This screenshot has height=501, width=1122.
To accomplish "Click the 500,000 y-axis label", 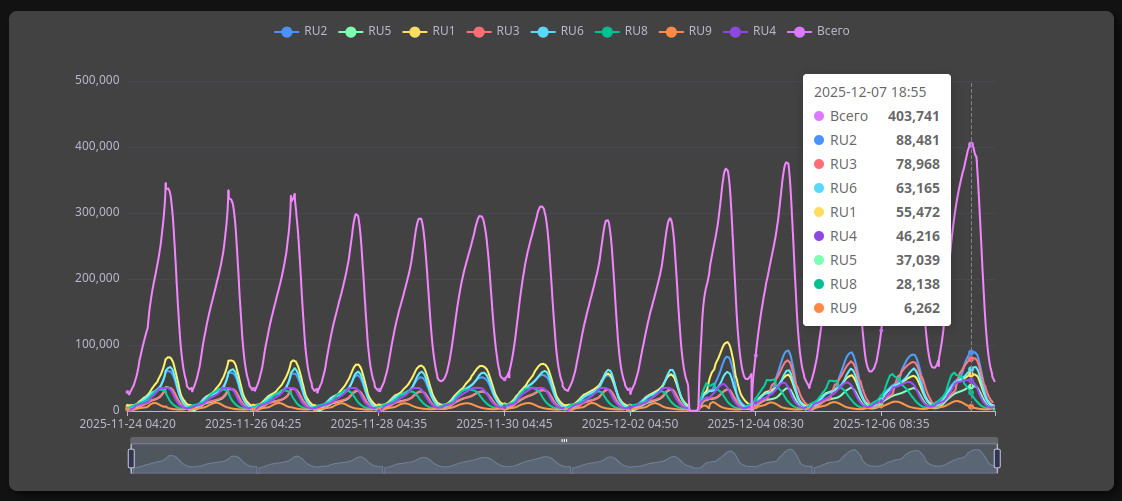I will (x=97, y=81).
